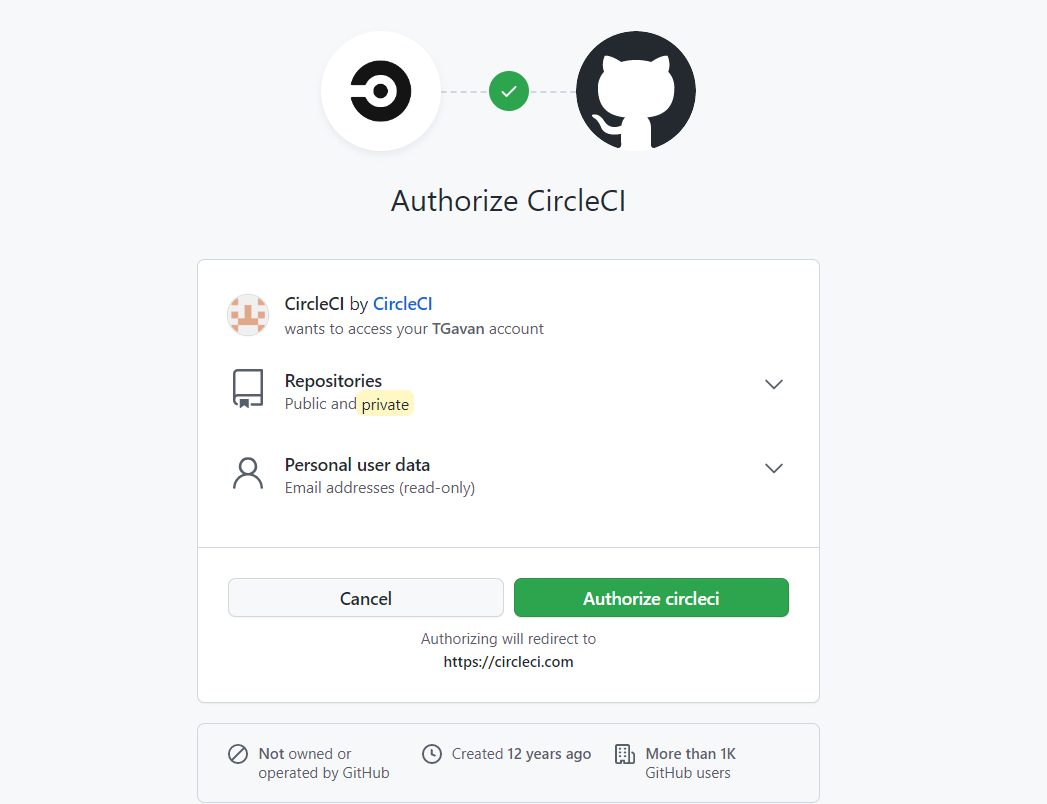The image size is (1047, 804).
Task: Click the green Authorize circleci button
Action: (651, 598)
